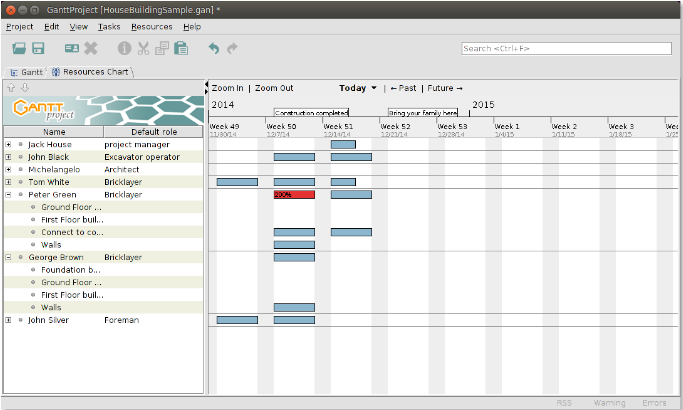Click the Properties info icon
The width and height of the screenshot is (683, 410).
pyautogui.click(x=124, y=48)
